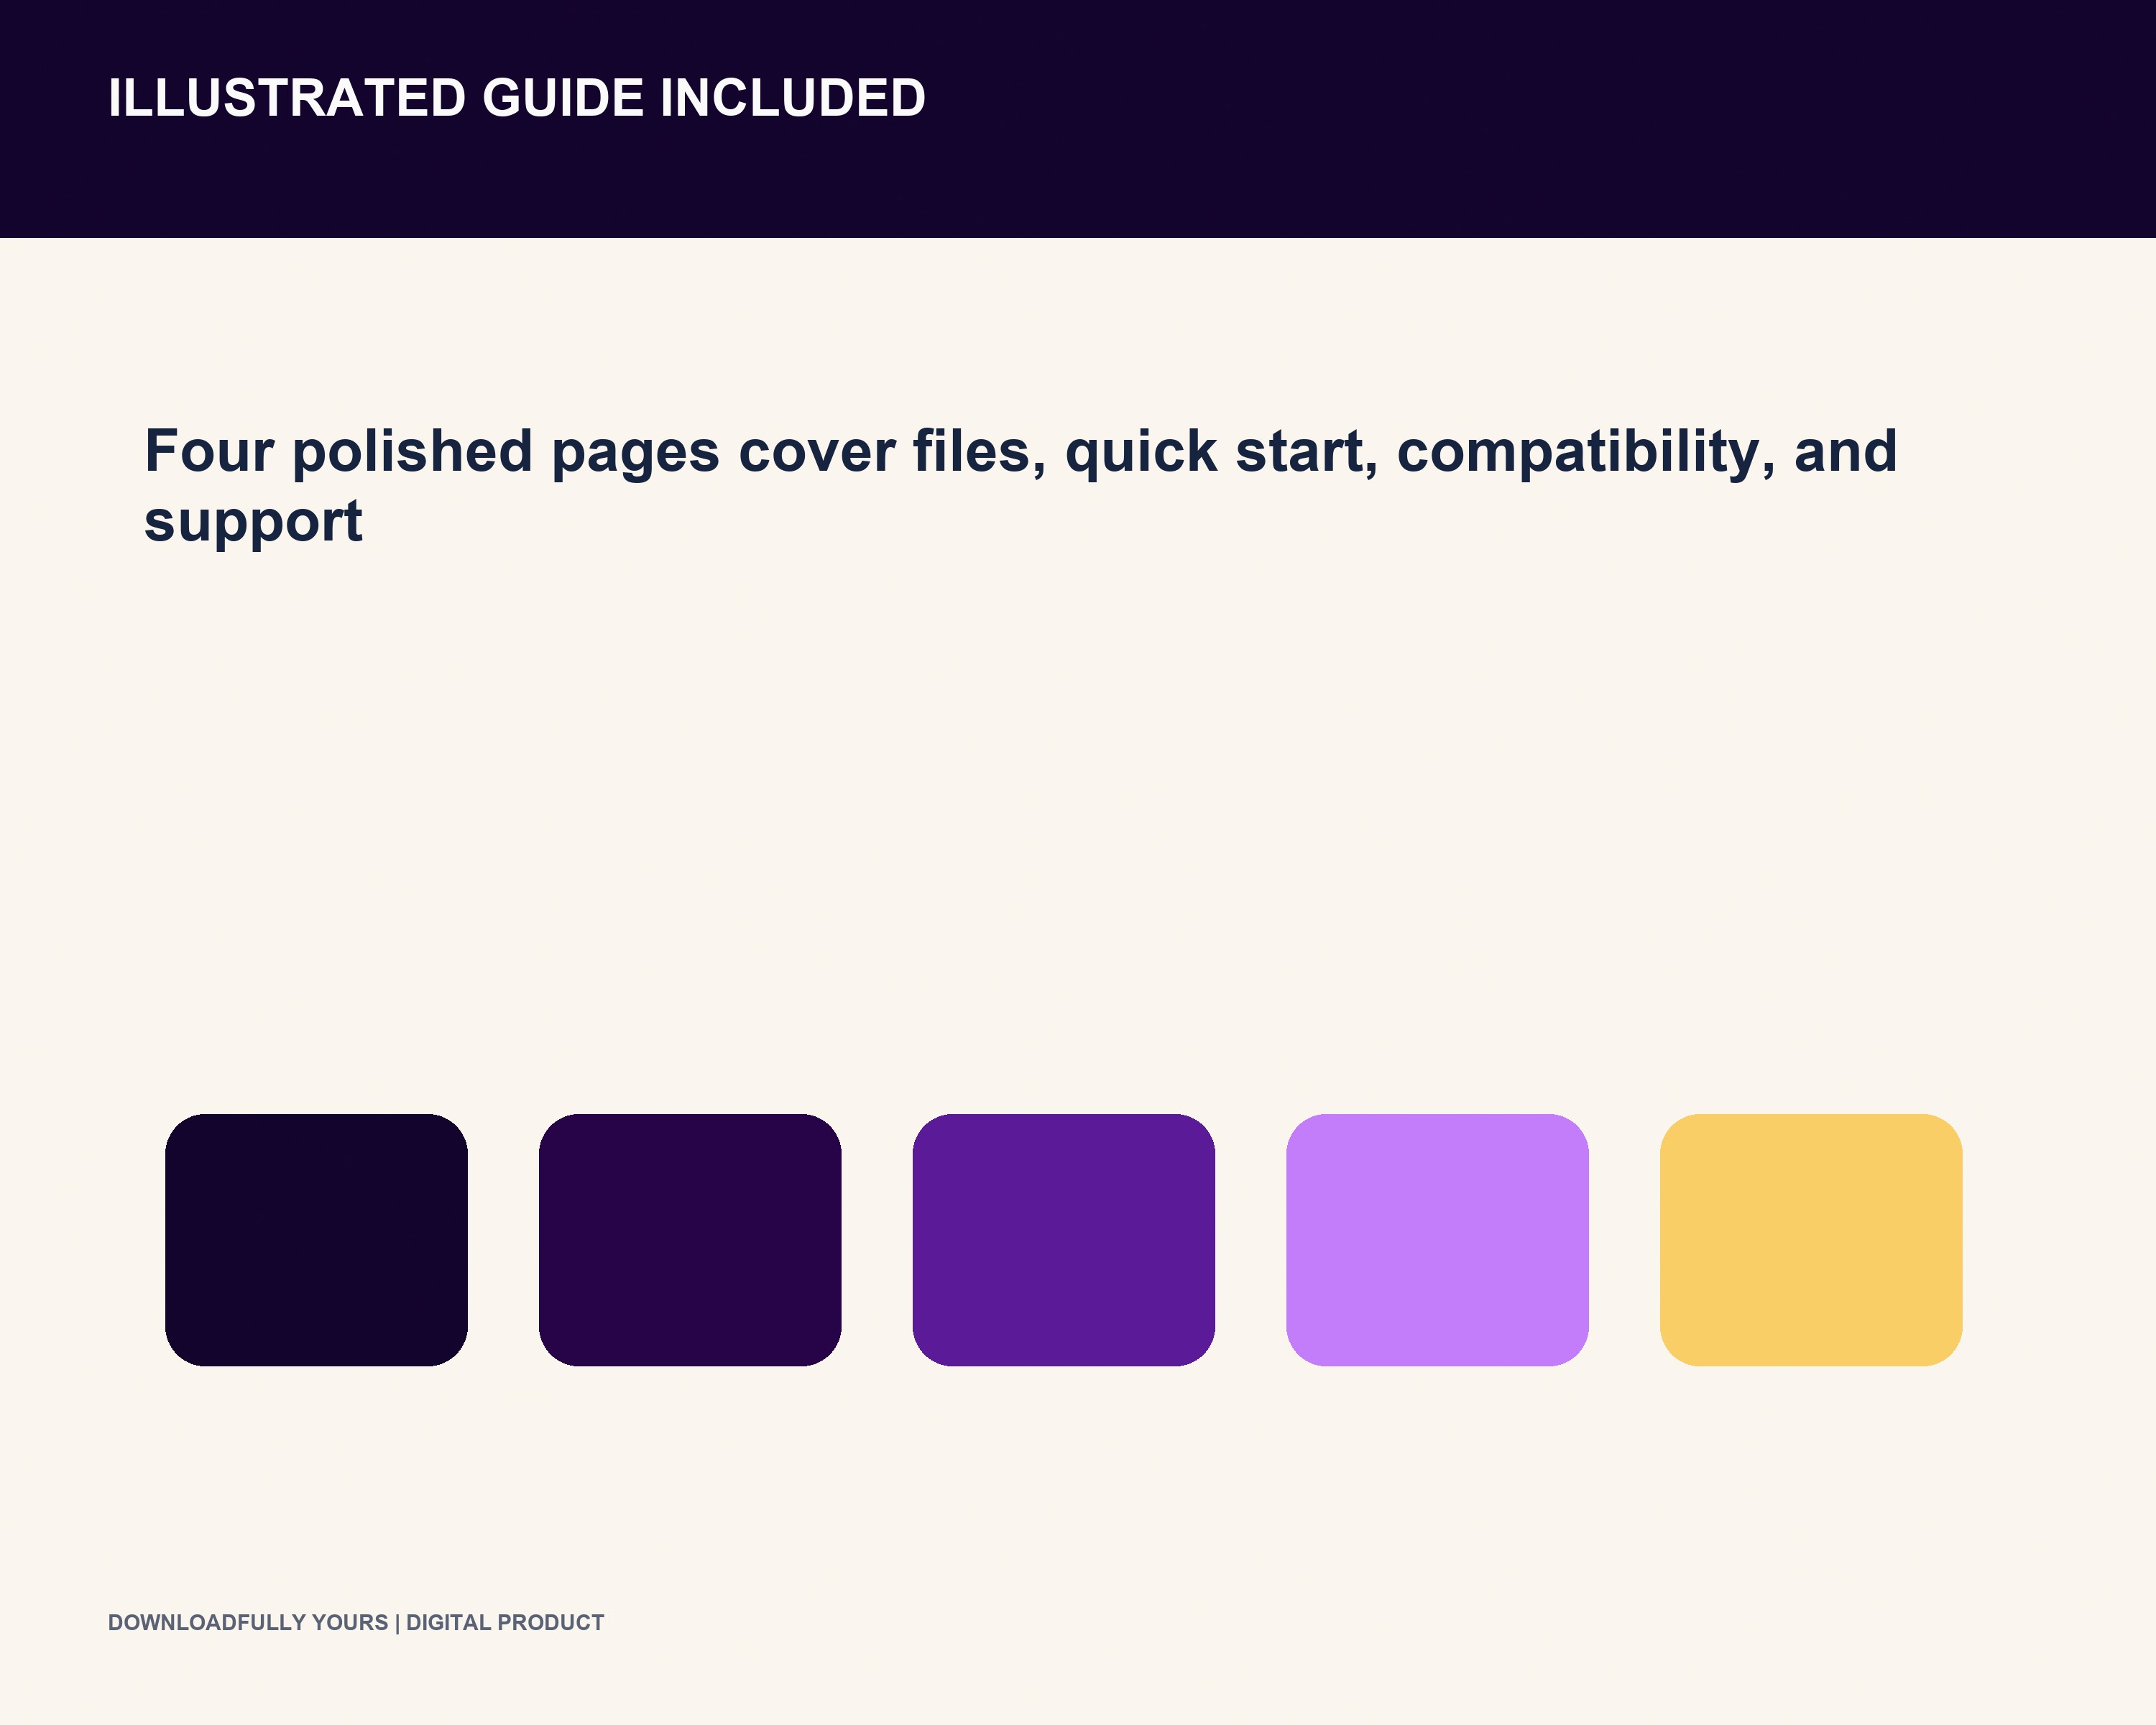Select the deep plum purple swatch

pyautogui.click(x=690, y=1240)
